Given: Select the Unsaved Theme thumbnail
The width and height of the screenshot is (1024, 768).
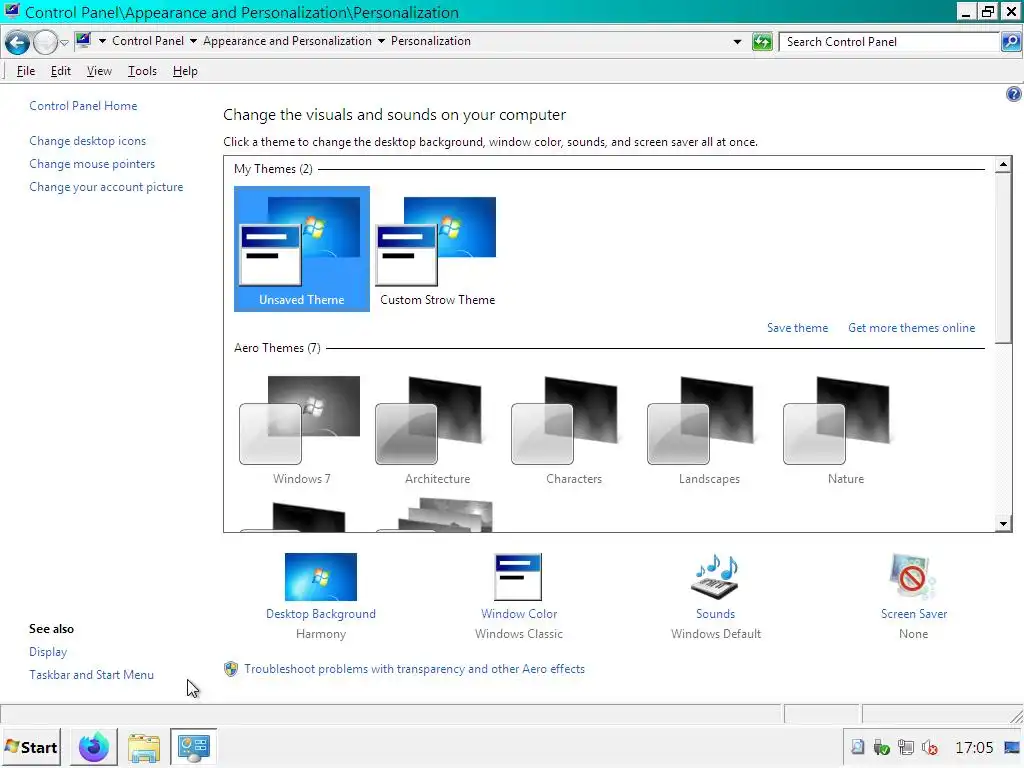Looking at the screenshot, I should [x=302, y=249].
